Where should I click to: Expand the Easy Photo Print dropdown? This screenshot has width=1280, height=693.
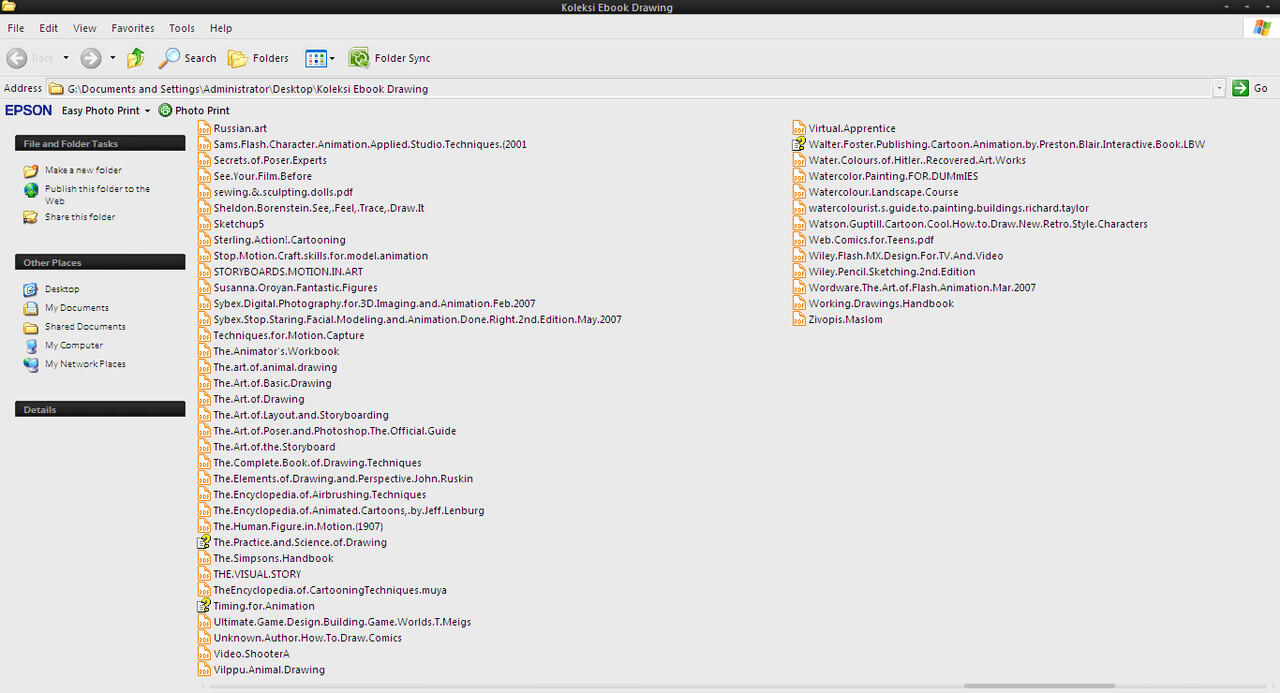tap(147, 110)
